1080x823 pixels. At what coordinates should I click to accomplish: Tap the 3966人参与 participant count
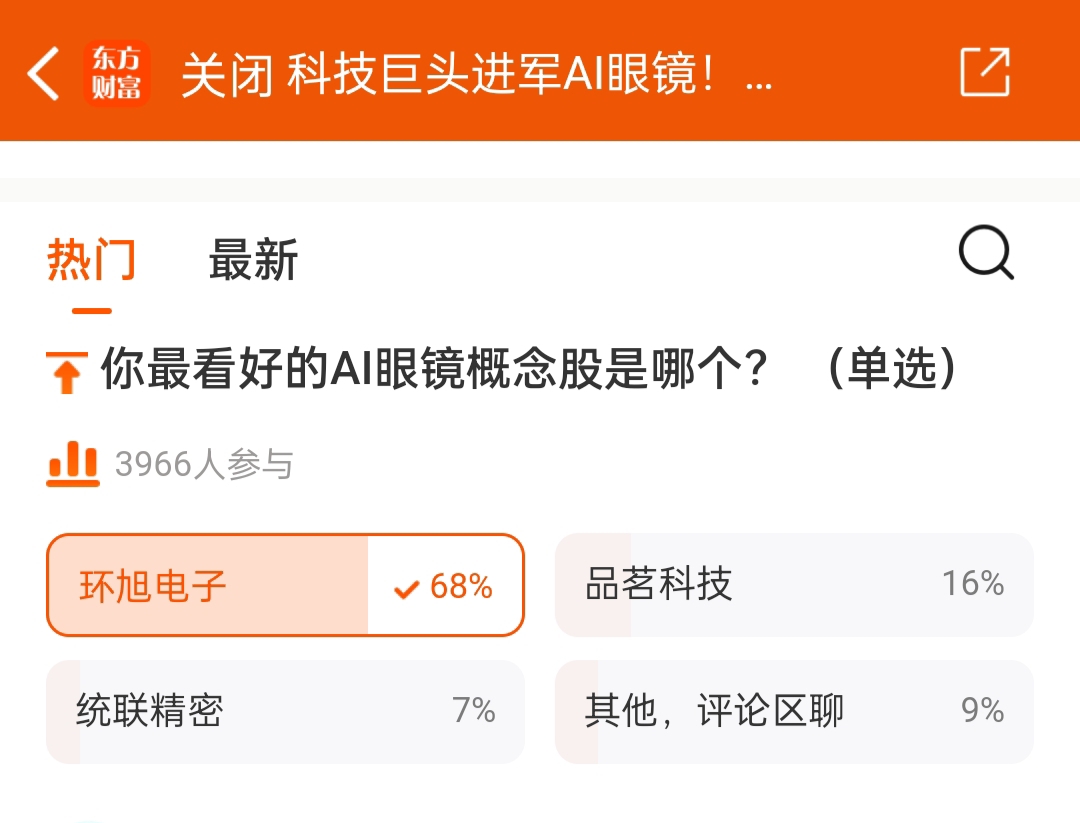pyautogui.click(x=204, y=465)
